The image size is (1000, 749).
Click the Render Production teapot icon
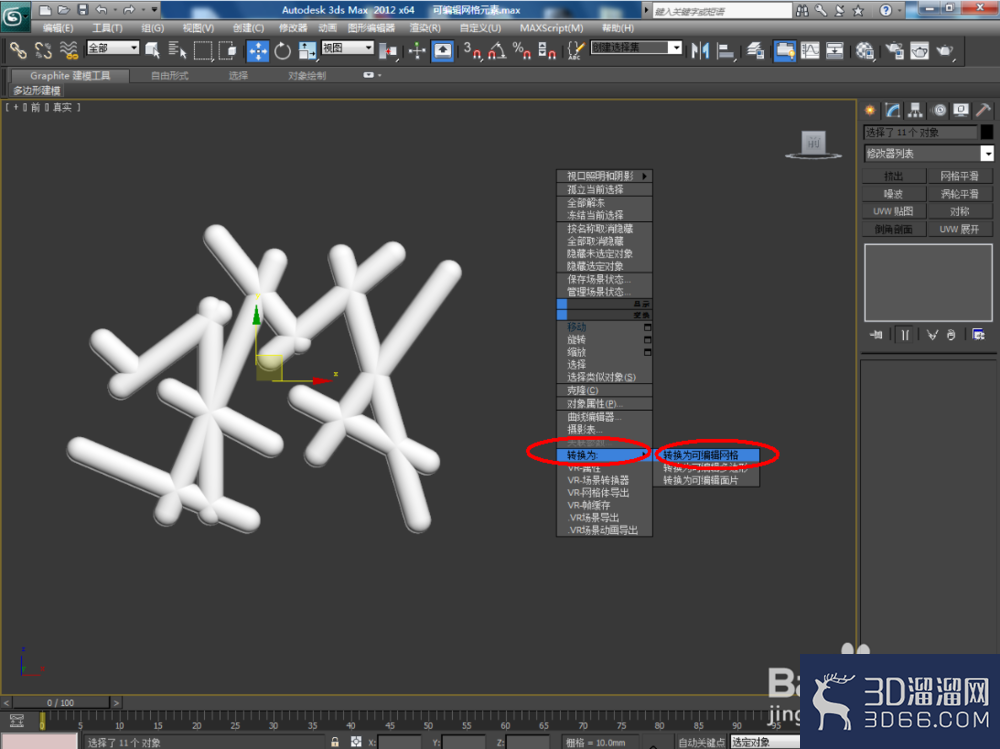(945, 50)
